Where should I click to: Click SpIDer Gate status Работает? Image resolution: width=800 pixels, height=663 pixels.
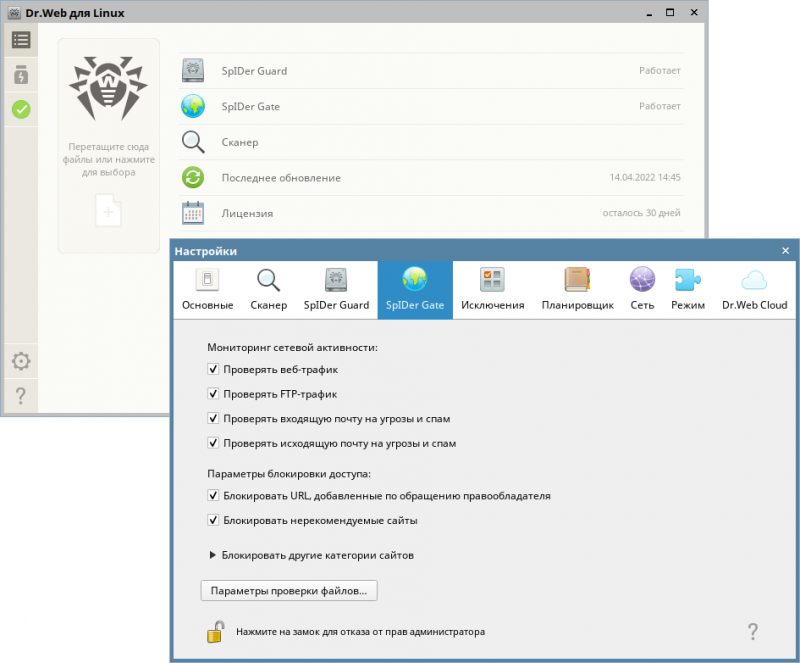point(660,106)
